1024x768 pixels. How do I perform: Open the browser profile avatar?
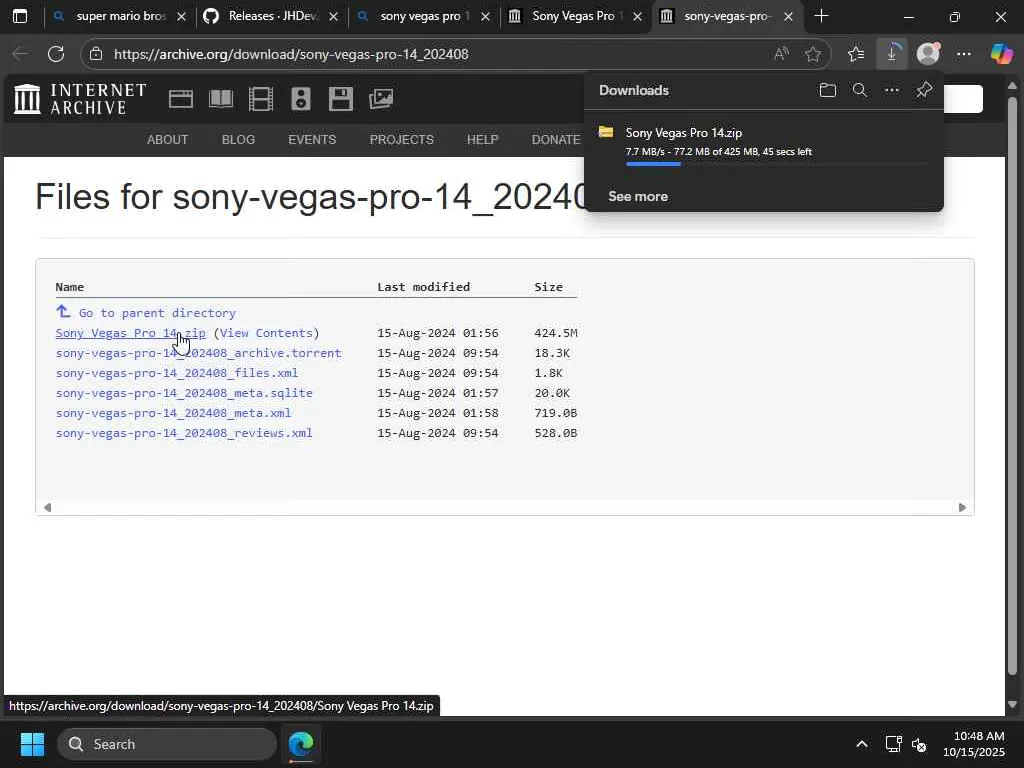pos(928,54)
